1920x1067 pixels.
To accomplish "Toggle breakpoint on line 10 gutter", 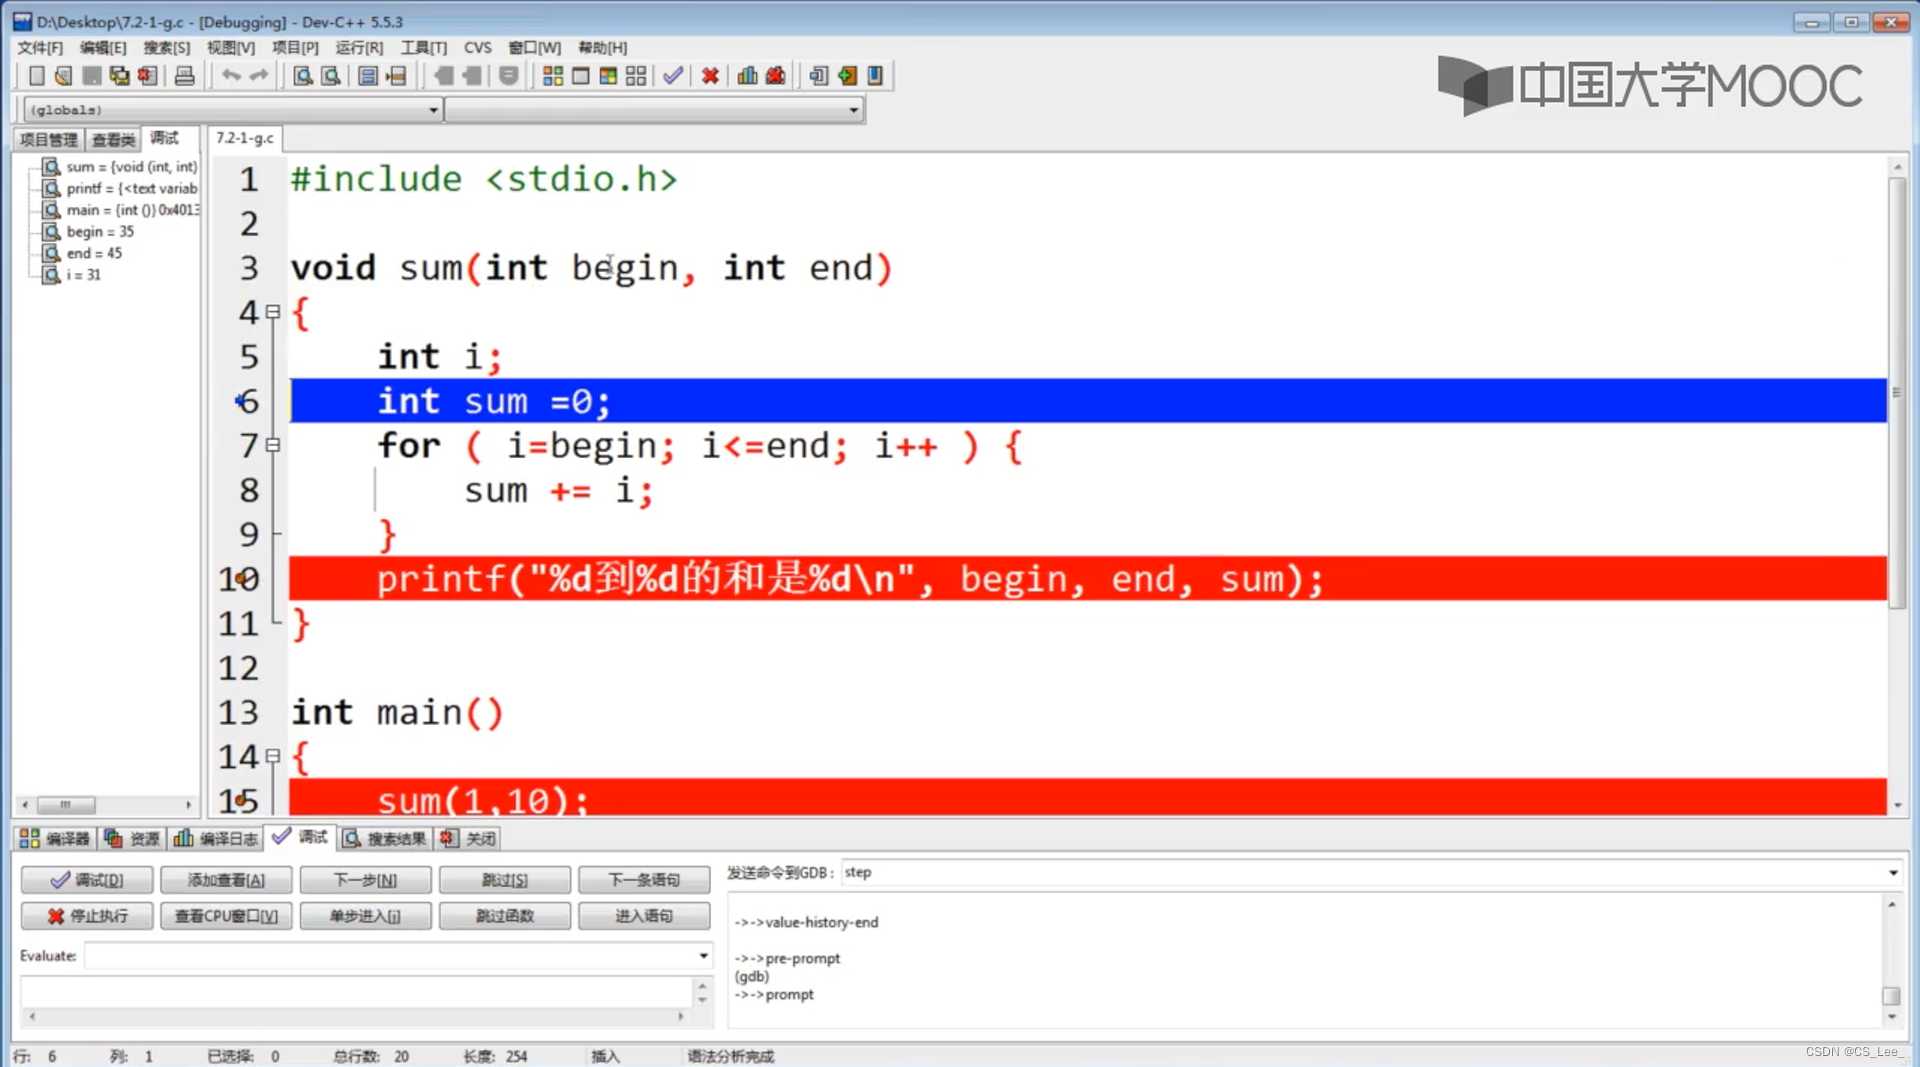I will pyautogui.click(x=240, y=579).
